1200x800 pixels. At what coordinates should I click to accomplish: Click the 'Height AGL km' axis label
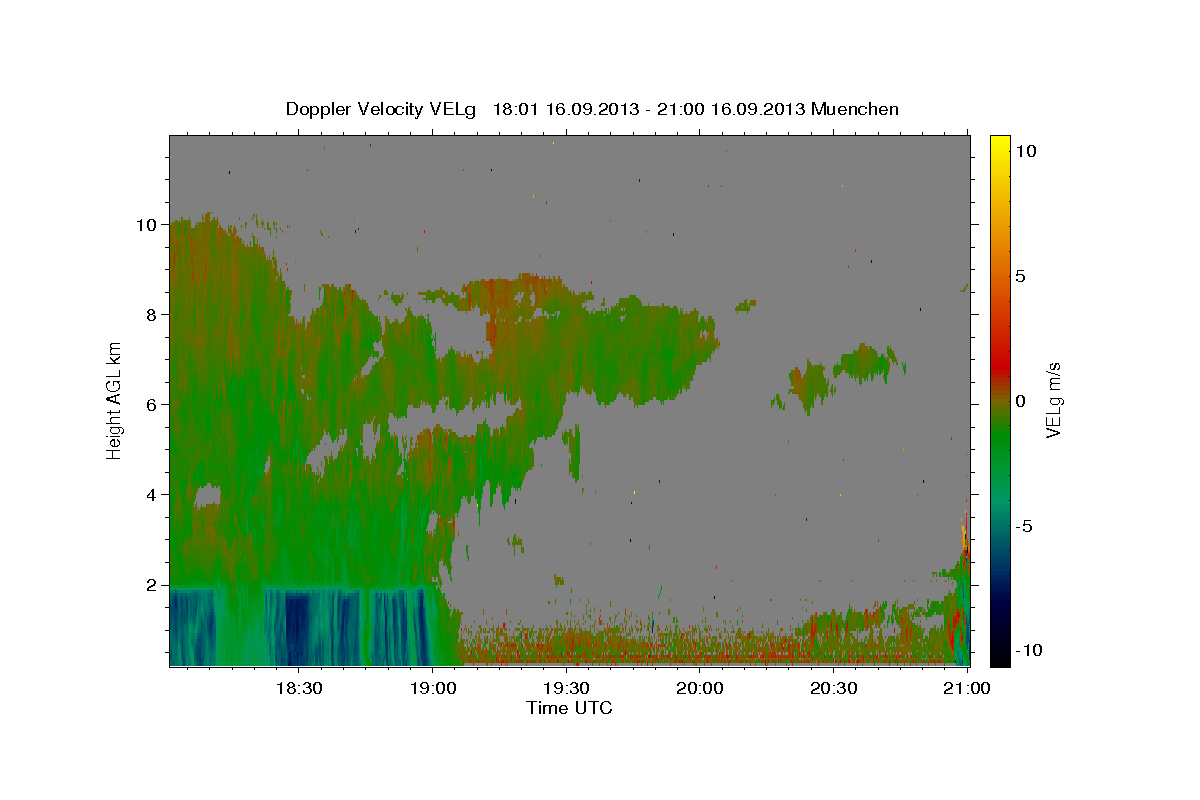[x=115, y=401]
